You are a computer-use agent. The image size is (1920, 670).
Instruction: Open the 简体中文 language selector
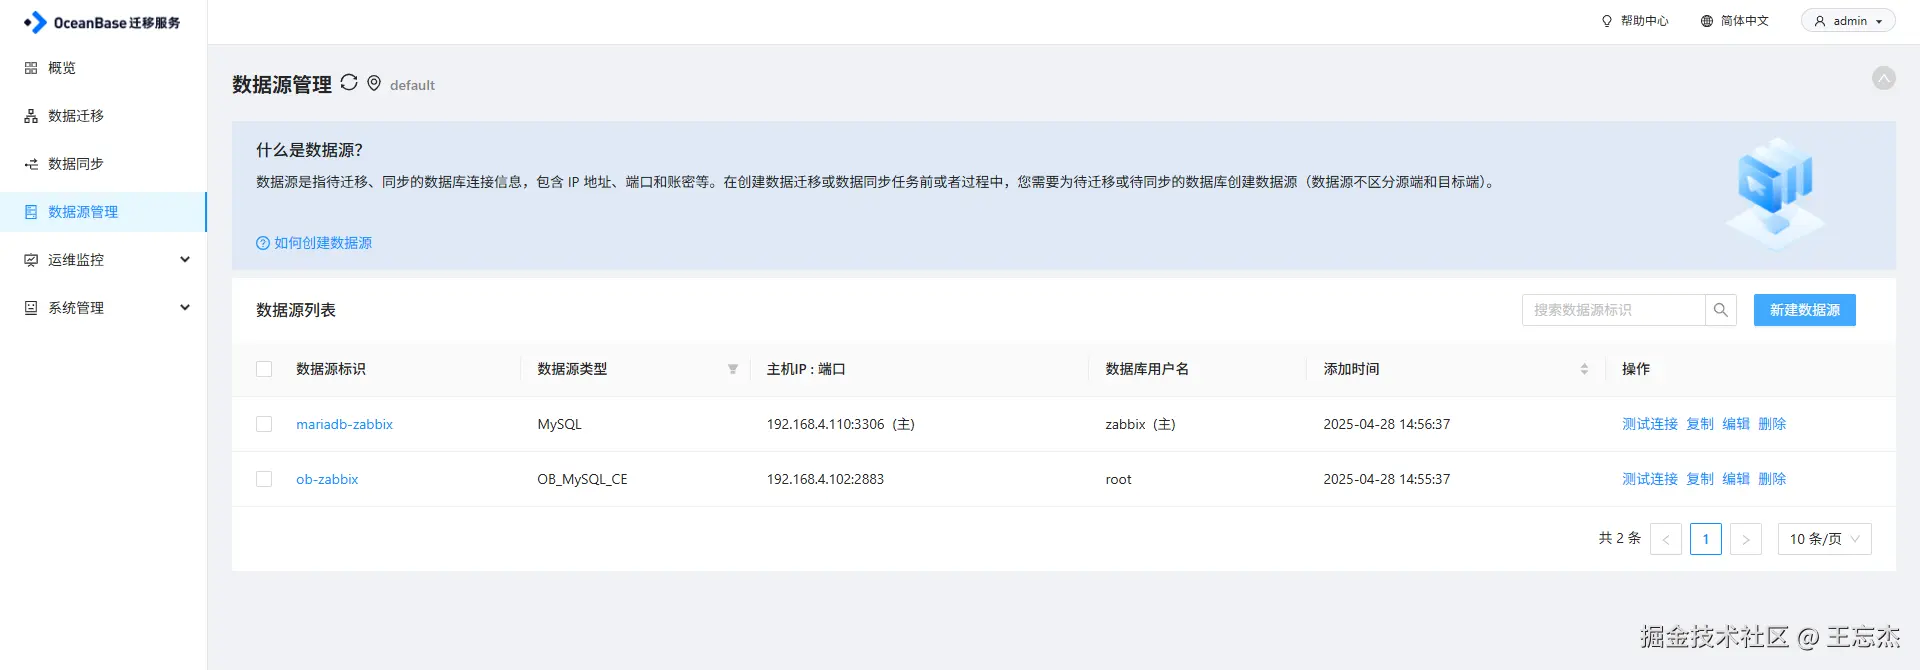[1735, 21]
